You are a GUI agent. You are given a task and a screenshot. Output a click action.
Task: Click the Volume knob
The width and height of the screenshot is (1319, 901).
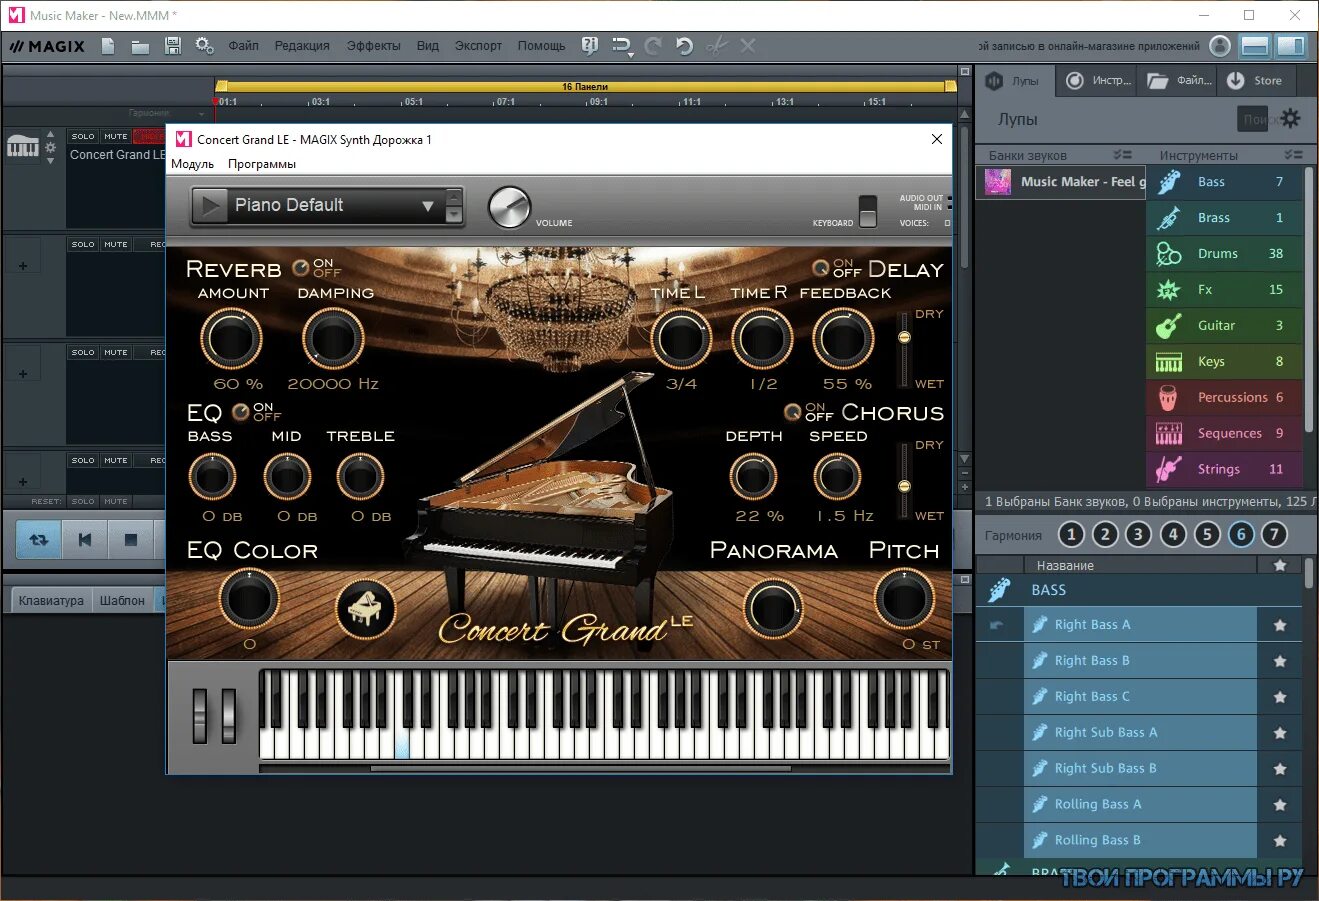pos(509,207)
